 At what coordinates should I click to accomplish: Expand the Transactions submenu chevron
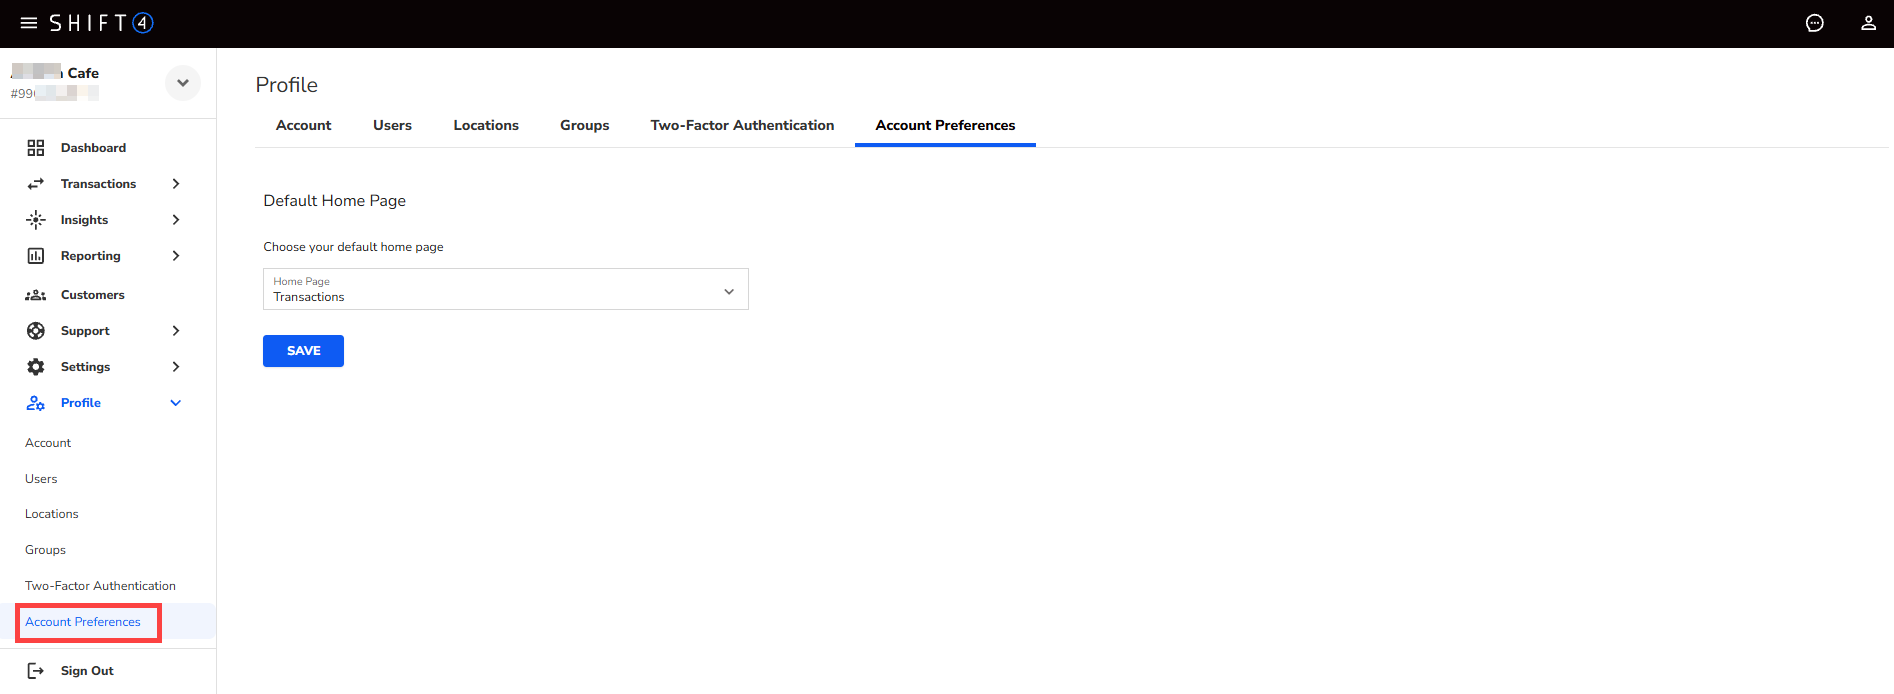176,184
